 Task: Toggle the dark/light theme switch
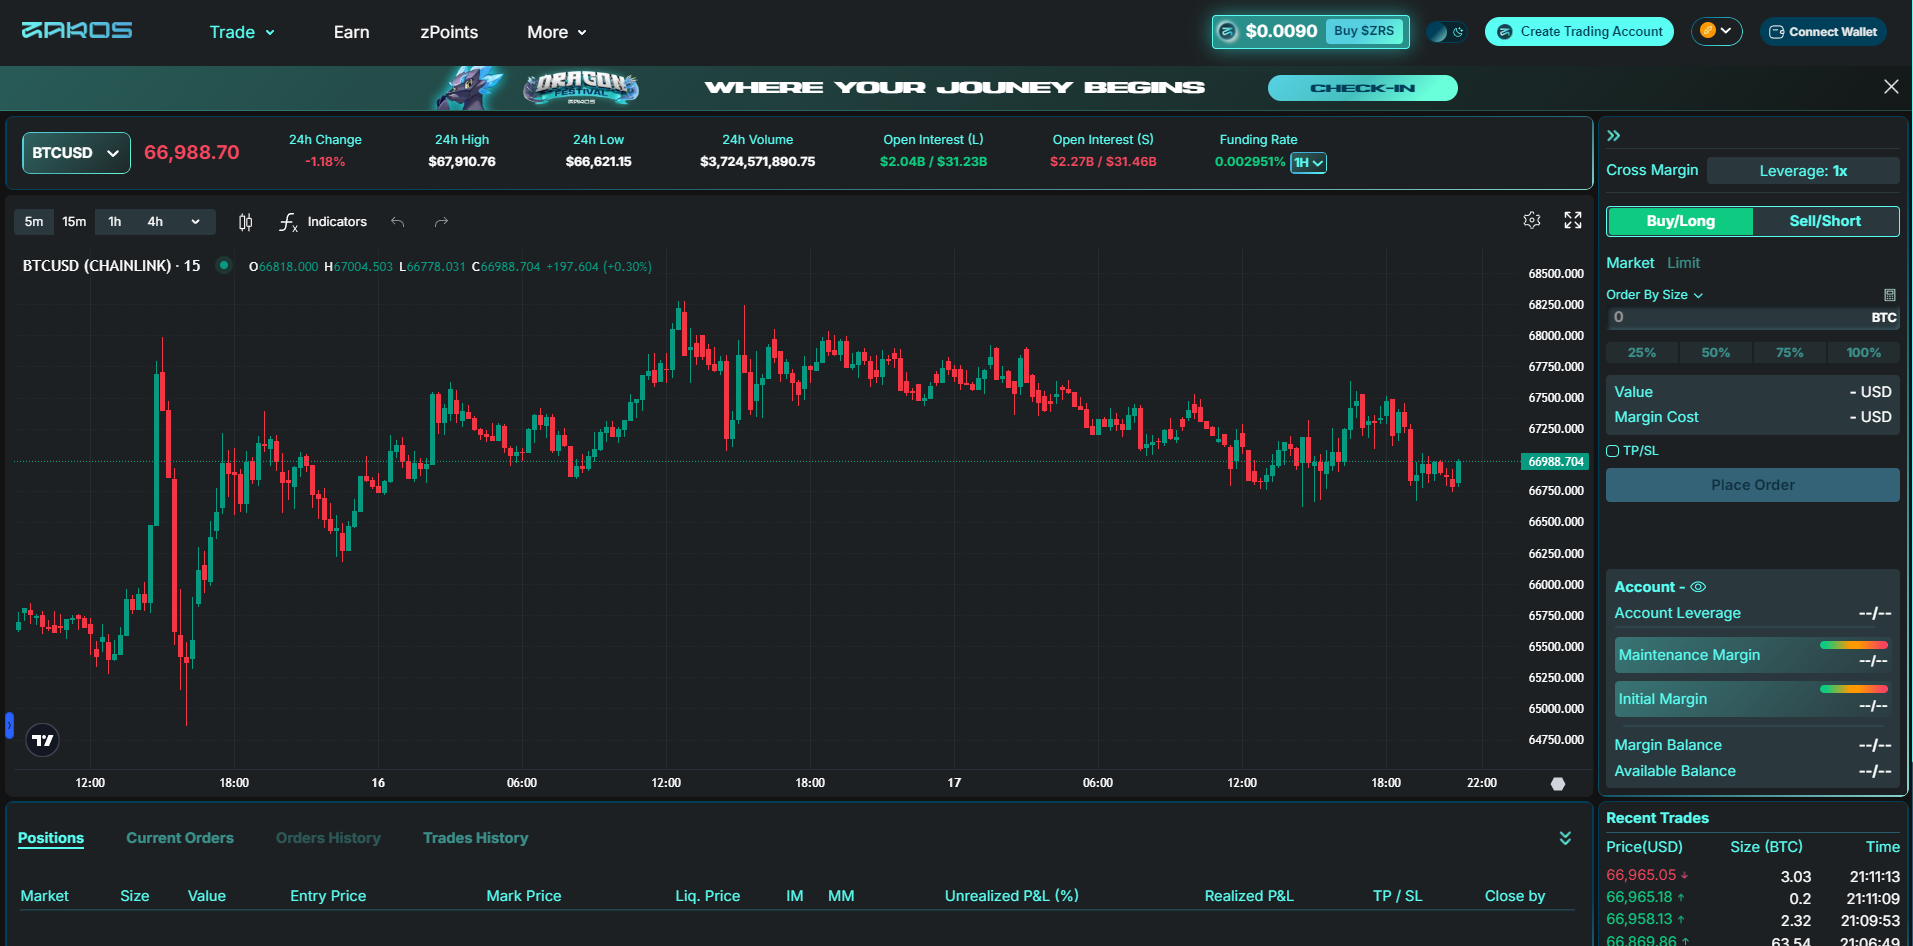1445,32
